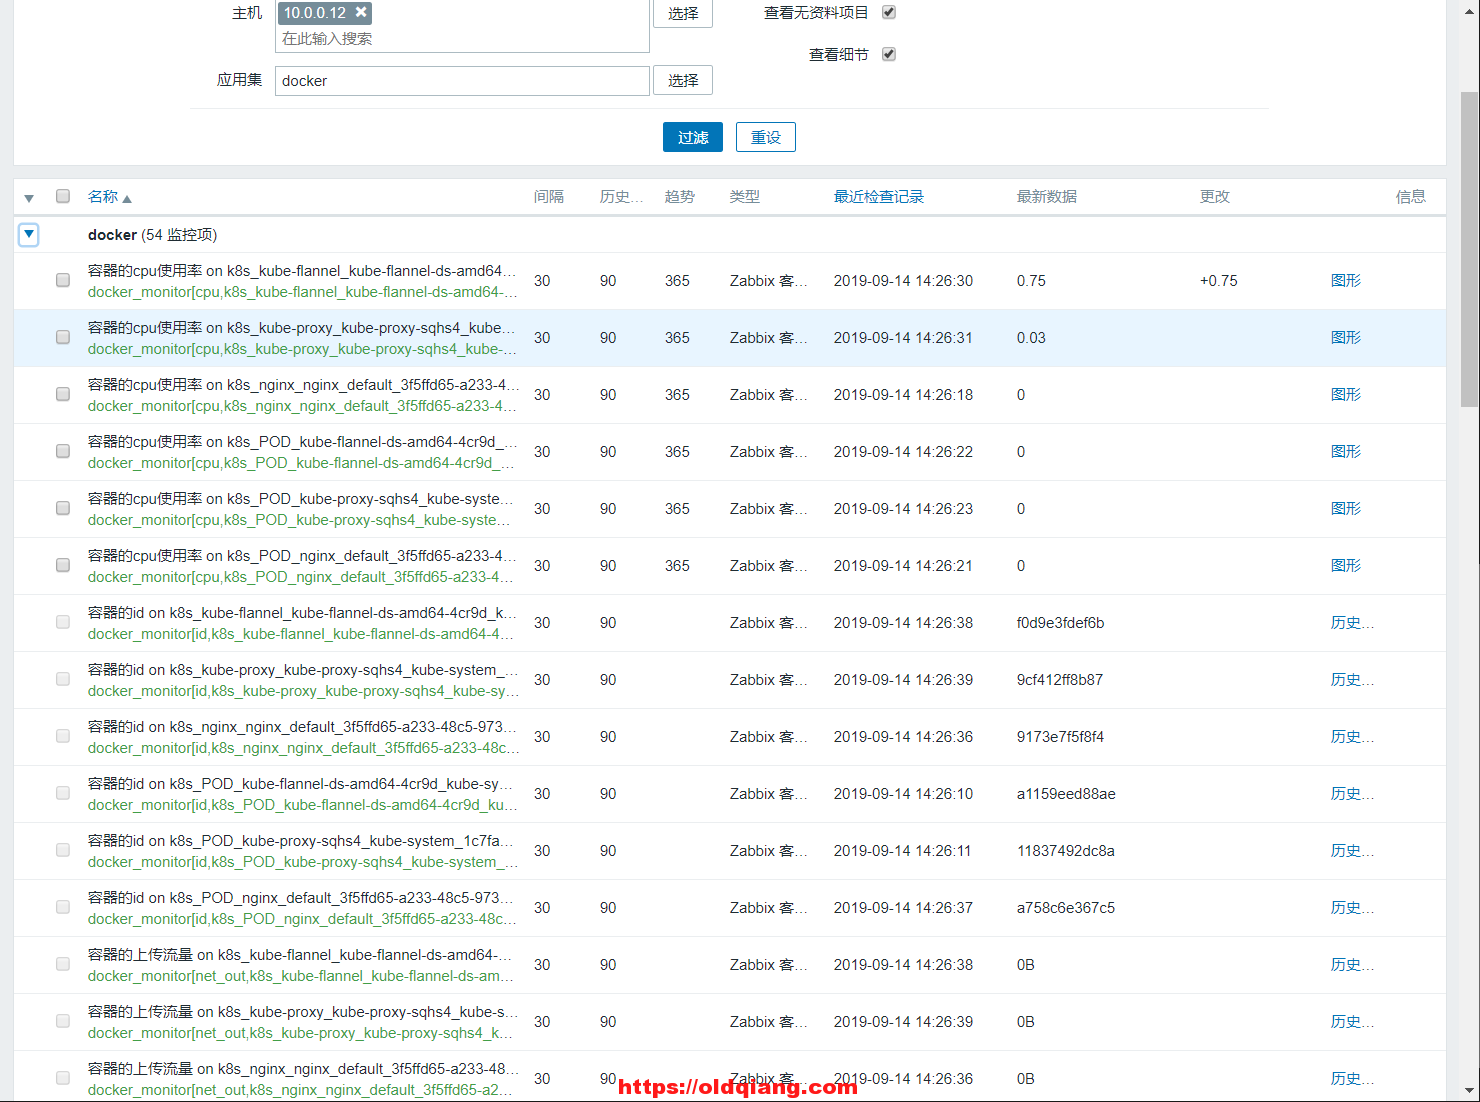This screenshot has width=1480, height=1102.
Task: Toggle the 查看细节 checkbox
Action: coord(889,54)
